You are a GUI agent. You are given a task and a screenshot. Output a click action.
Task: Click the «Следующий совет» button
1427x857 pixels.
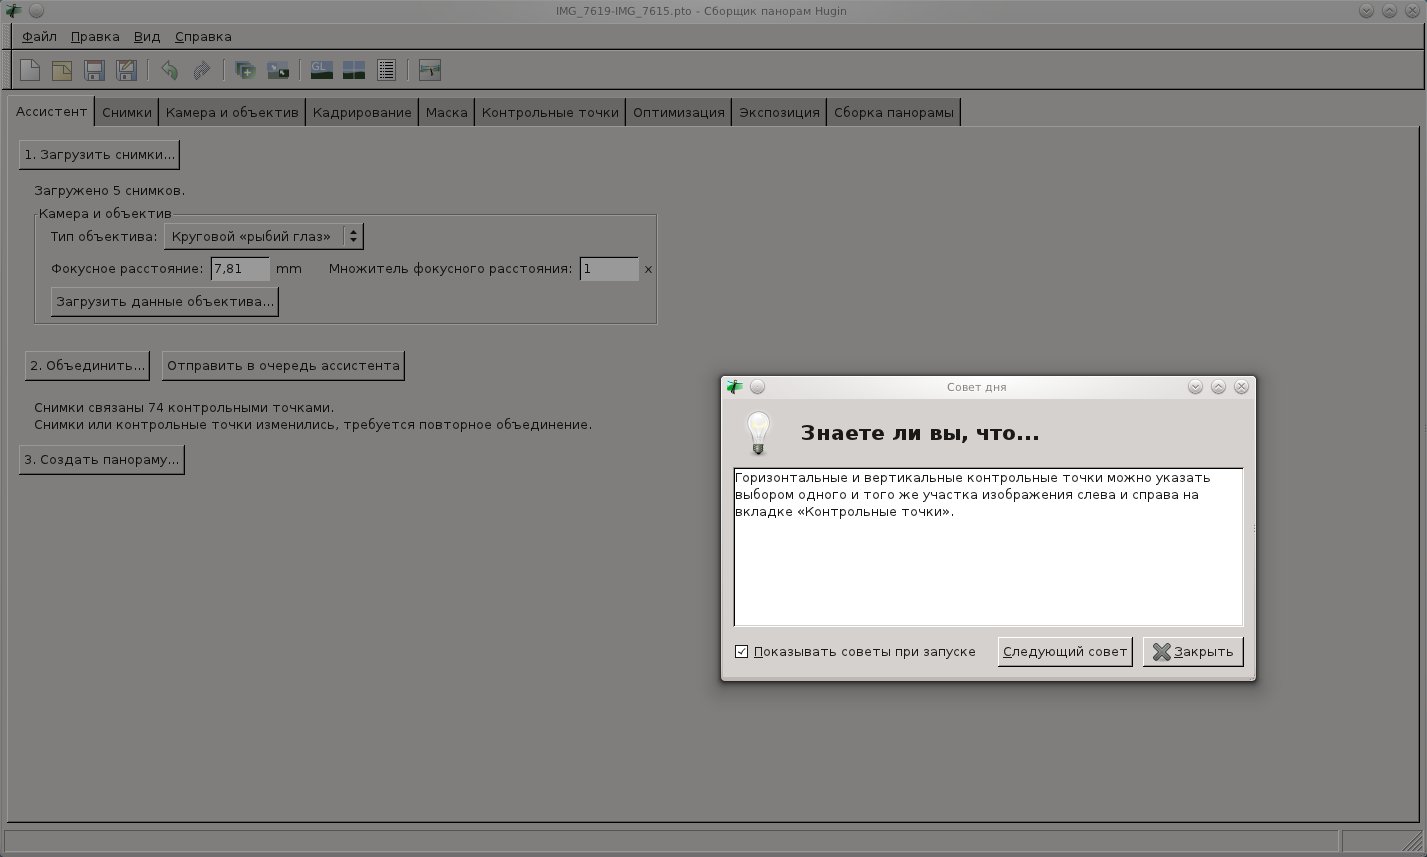coord(1064,652)
